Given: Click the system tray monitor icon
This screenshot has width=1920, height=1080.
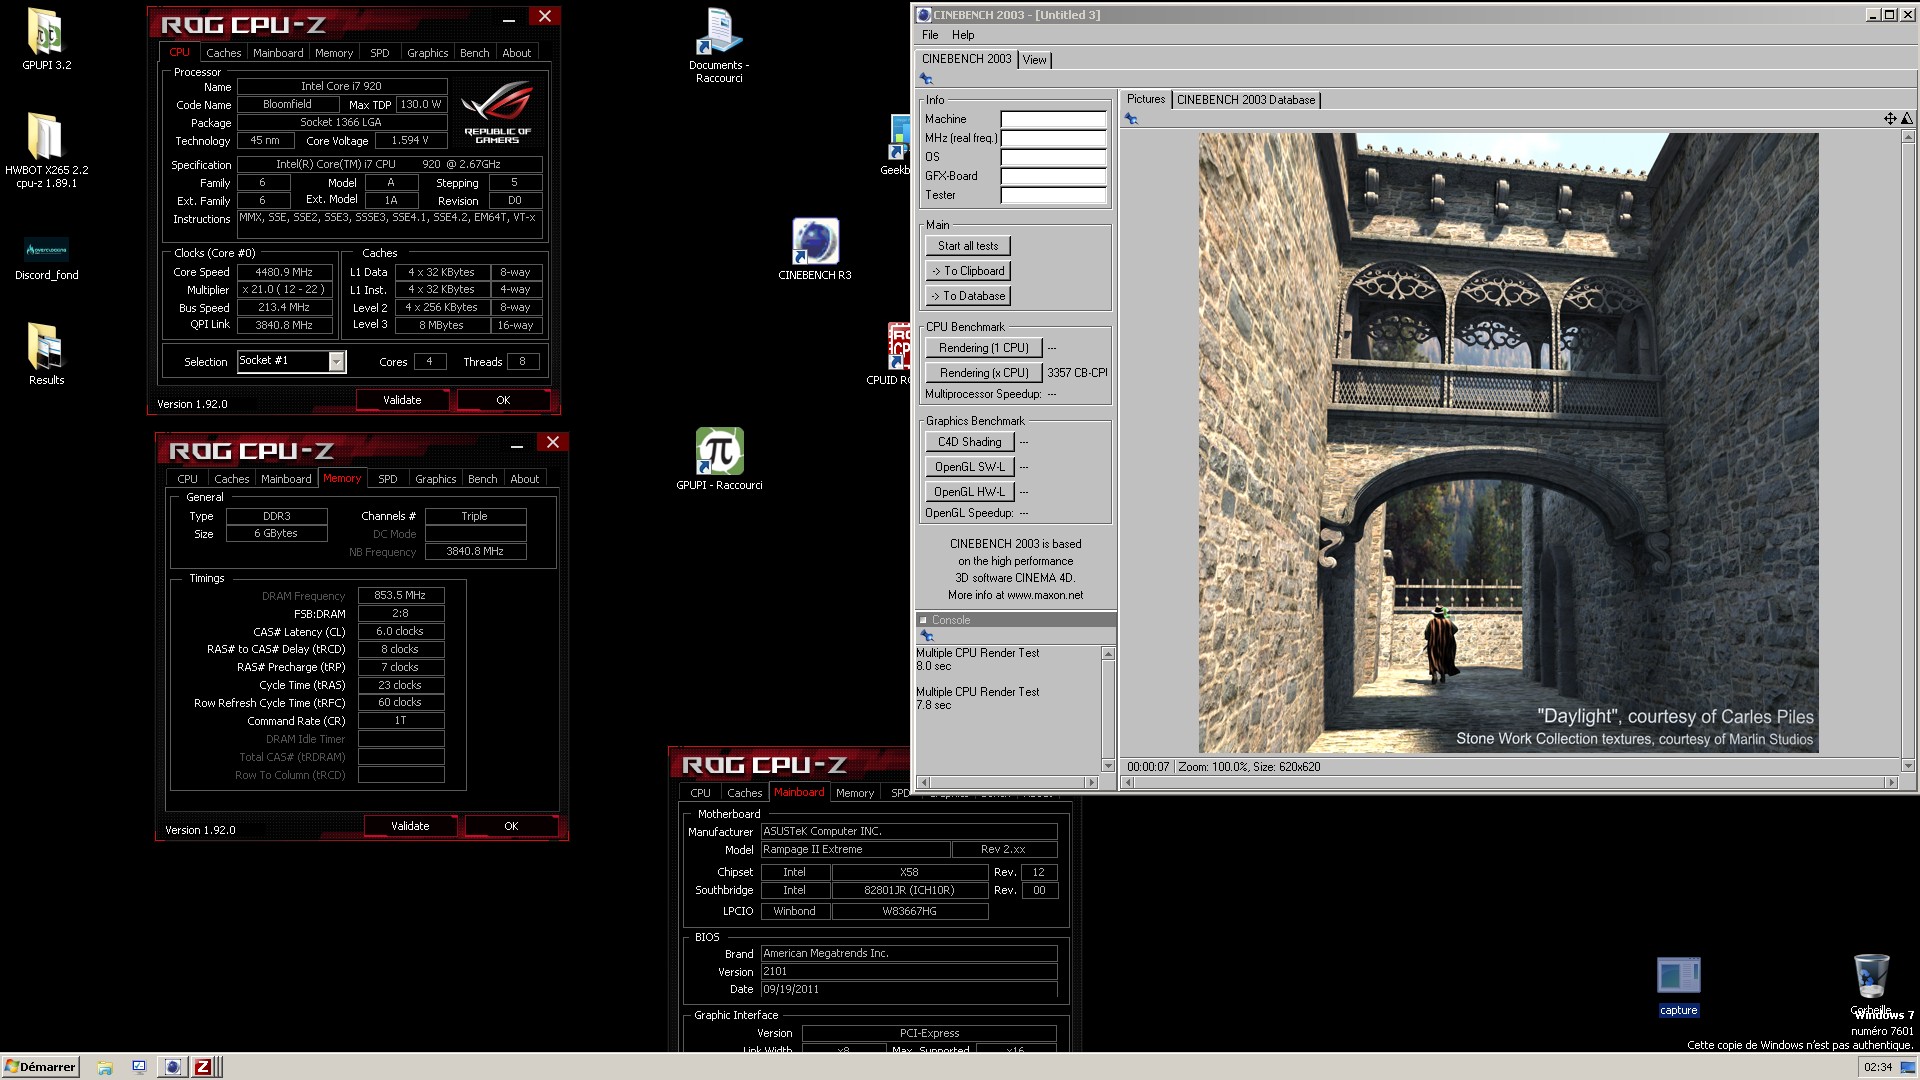Looking at the screenshot, I should pyautogui.click(x=1906, y=1067).
